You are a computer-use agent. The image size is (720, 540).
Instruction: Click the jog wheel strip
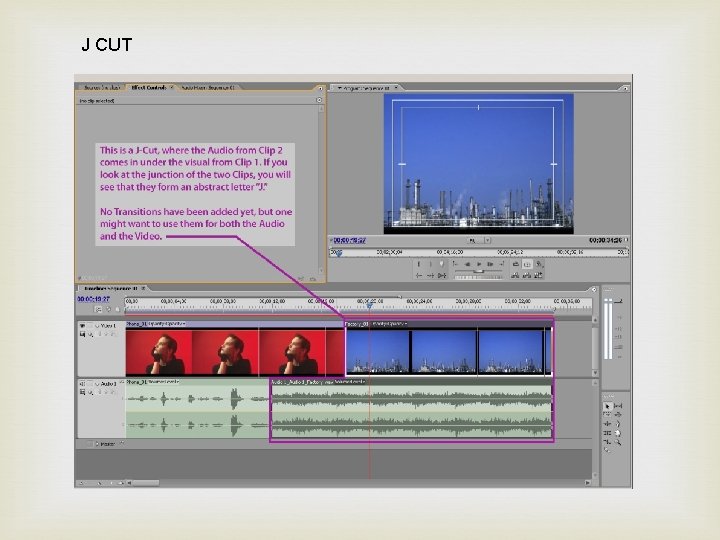tap(478, 277)
